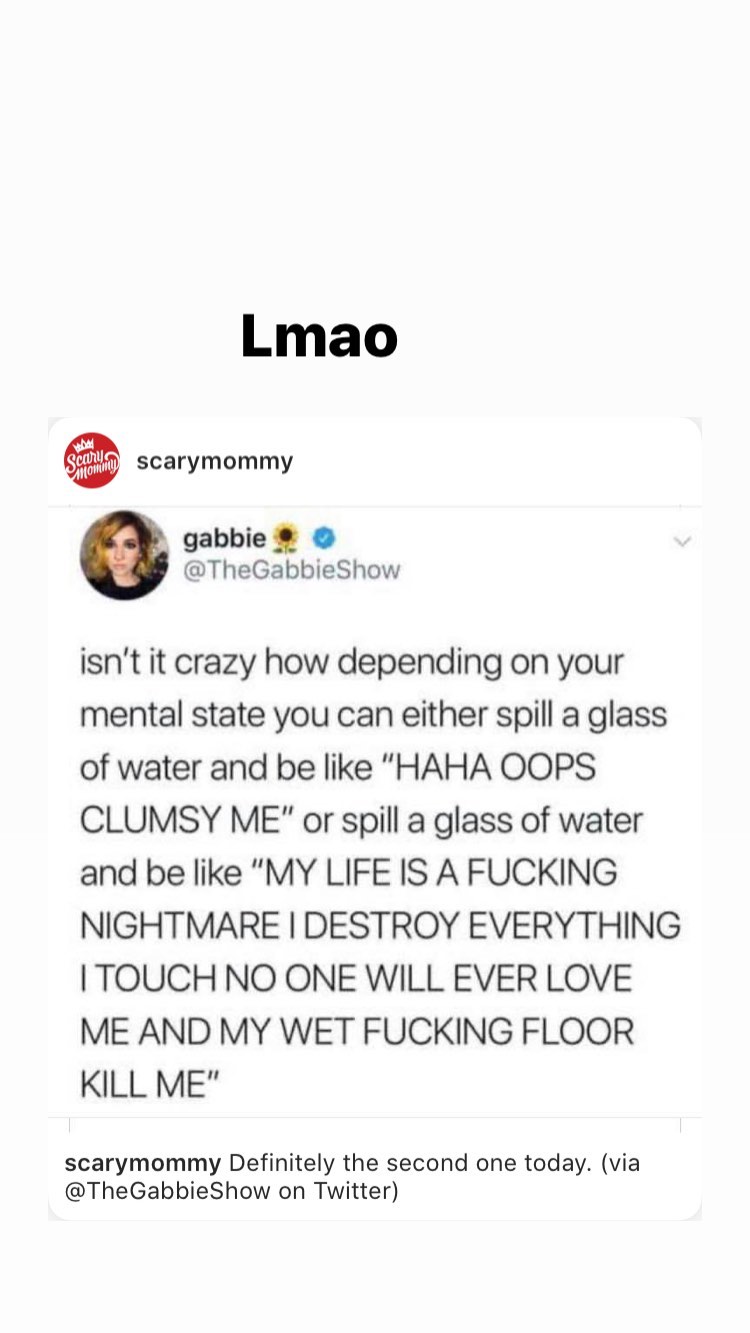This screenshot has width=750, height=1333.
Task: Open gabbie's round profile photo
Action: [x=125, y=555]
